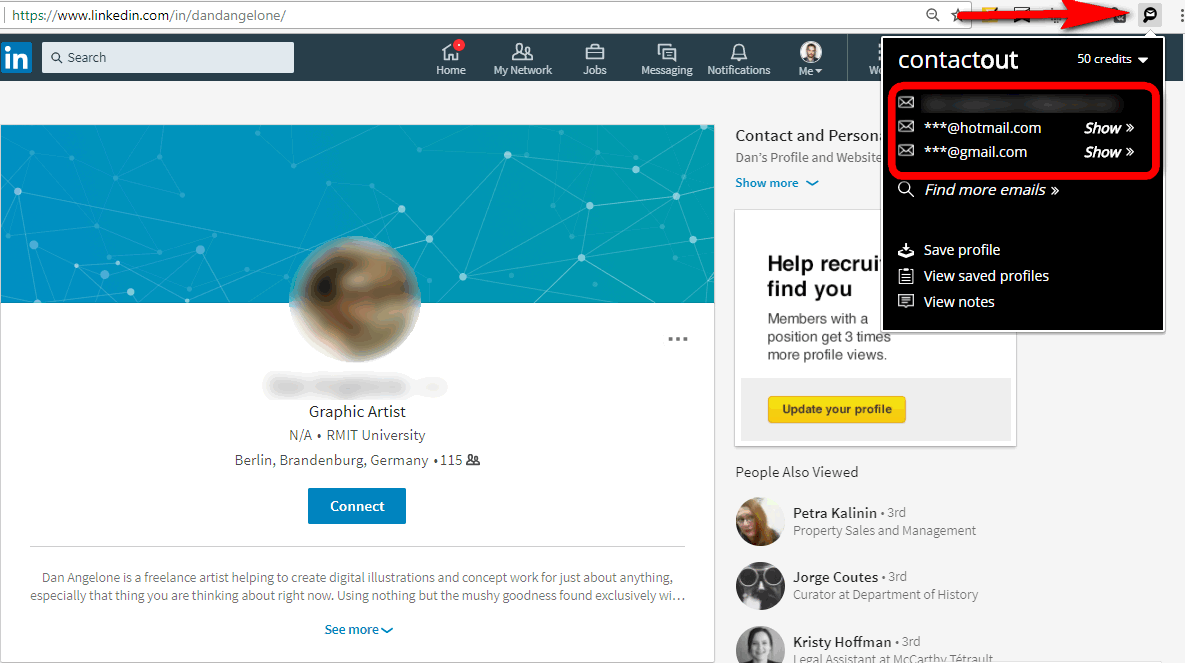Image resolution: width=1185 pixels, height=663 pixels.
Task: Click the LinkedIn logo
Action: coord(16,57)
